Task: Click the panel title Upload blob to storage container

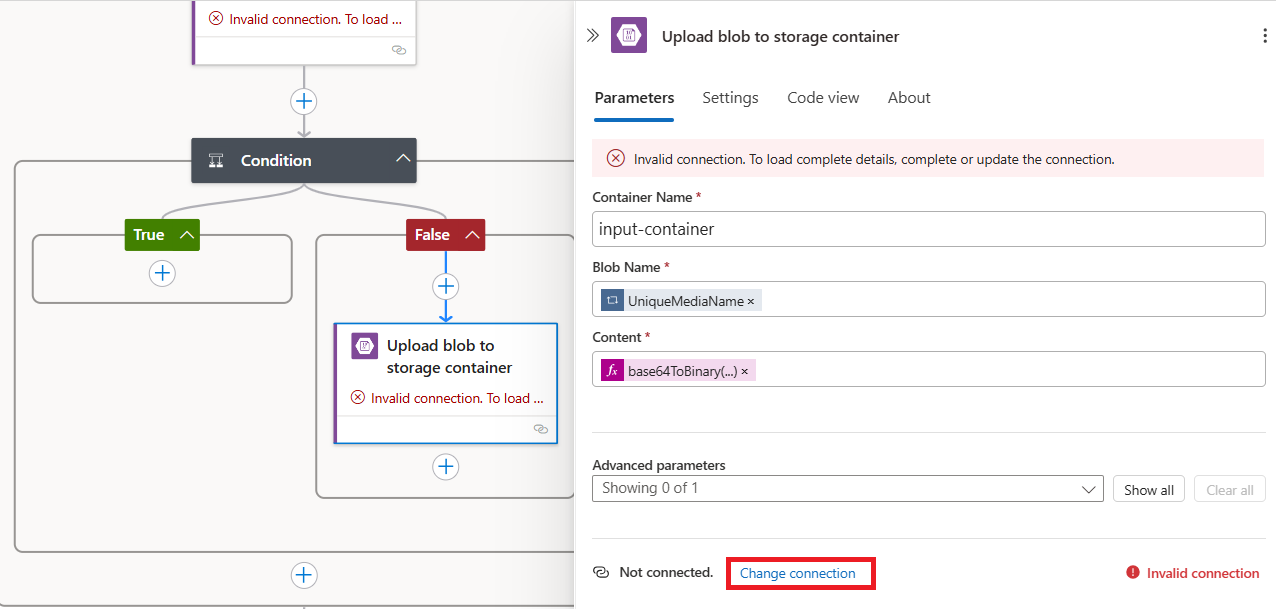Action: pyautogui.click(x=780, y=37)
